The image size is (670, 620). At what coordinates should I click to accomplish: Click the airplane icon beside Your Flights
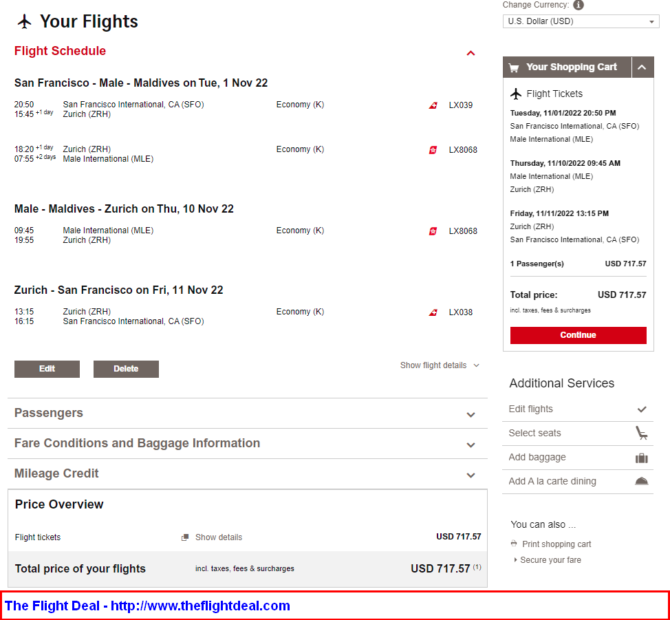click(25, 21)
